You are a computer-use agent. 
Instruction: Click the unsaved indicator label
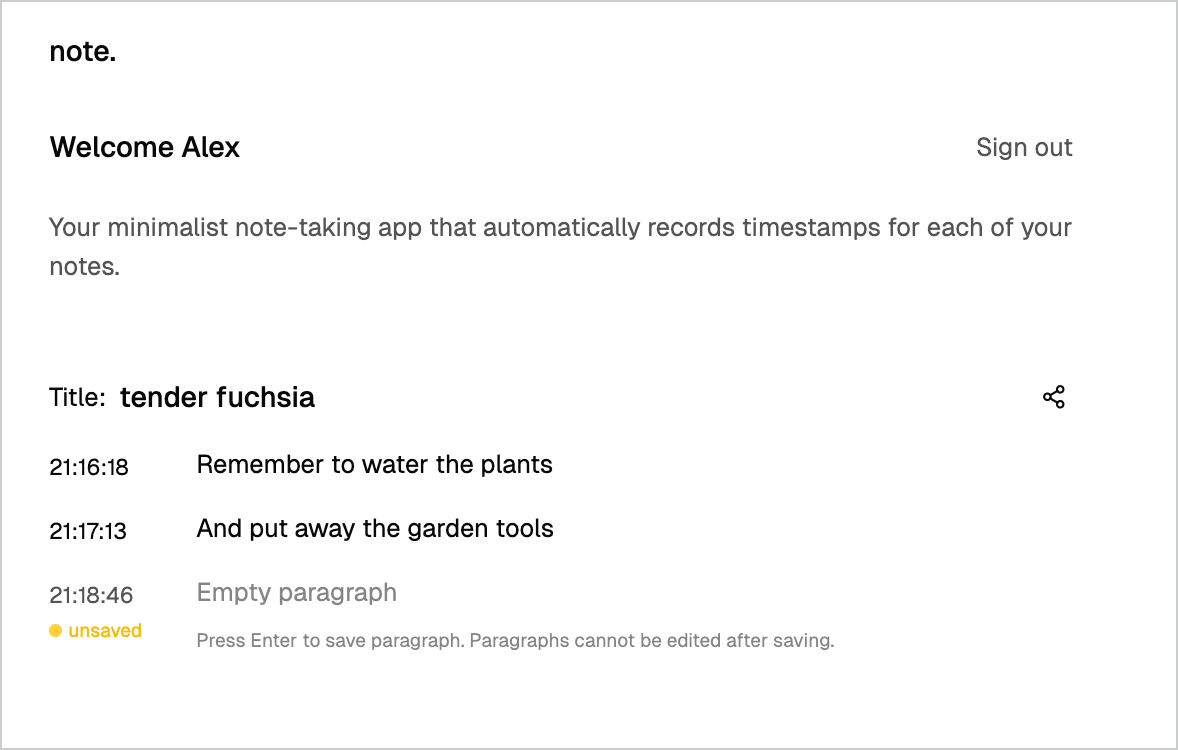[x=104, y=630]
